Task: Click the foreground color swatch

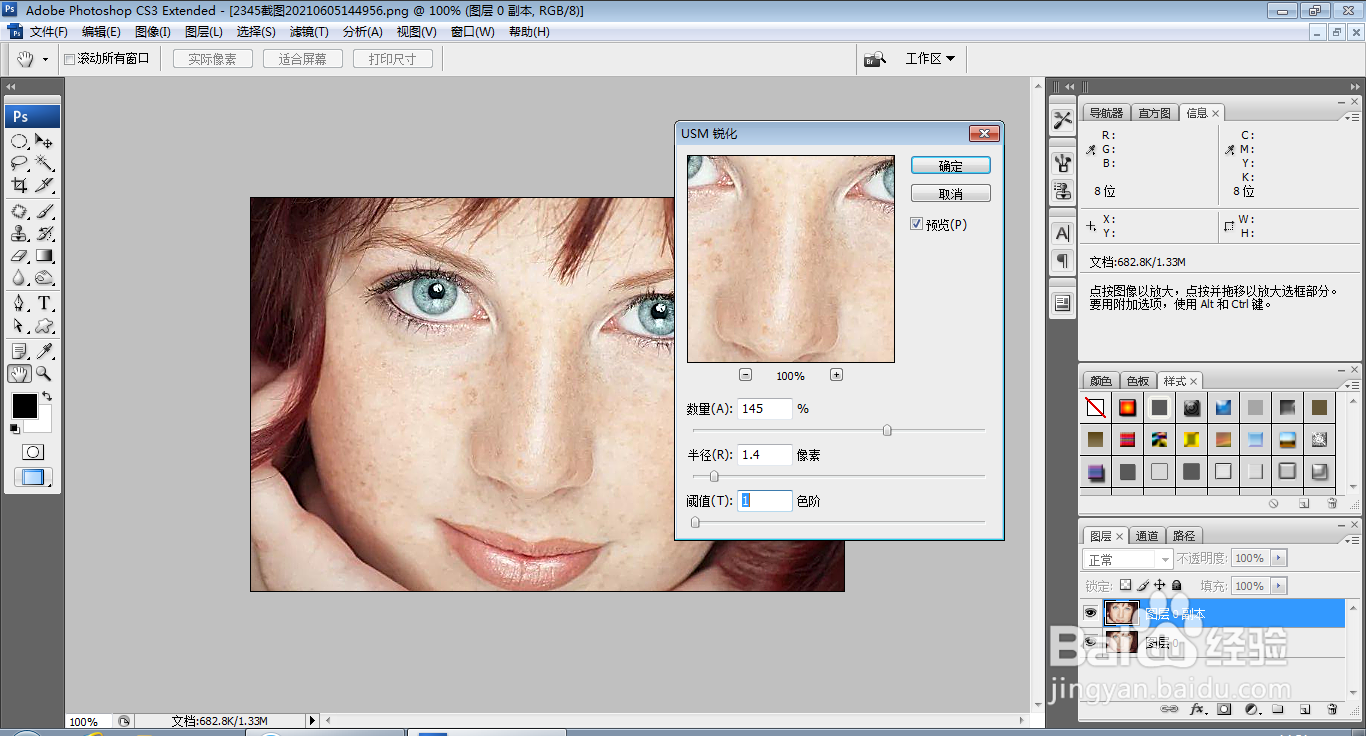Action: coord(24,406)
